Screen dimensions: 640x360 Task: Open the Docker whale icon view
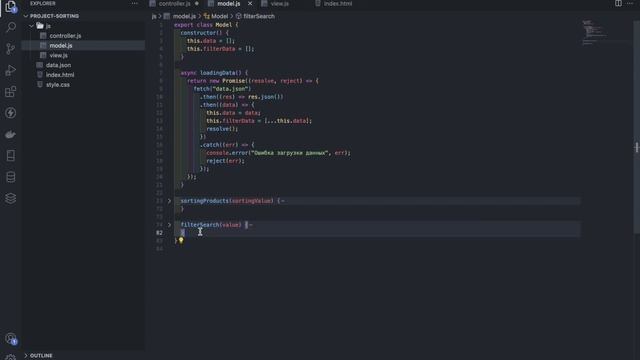tap(11, 134)
